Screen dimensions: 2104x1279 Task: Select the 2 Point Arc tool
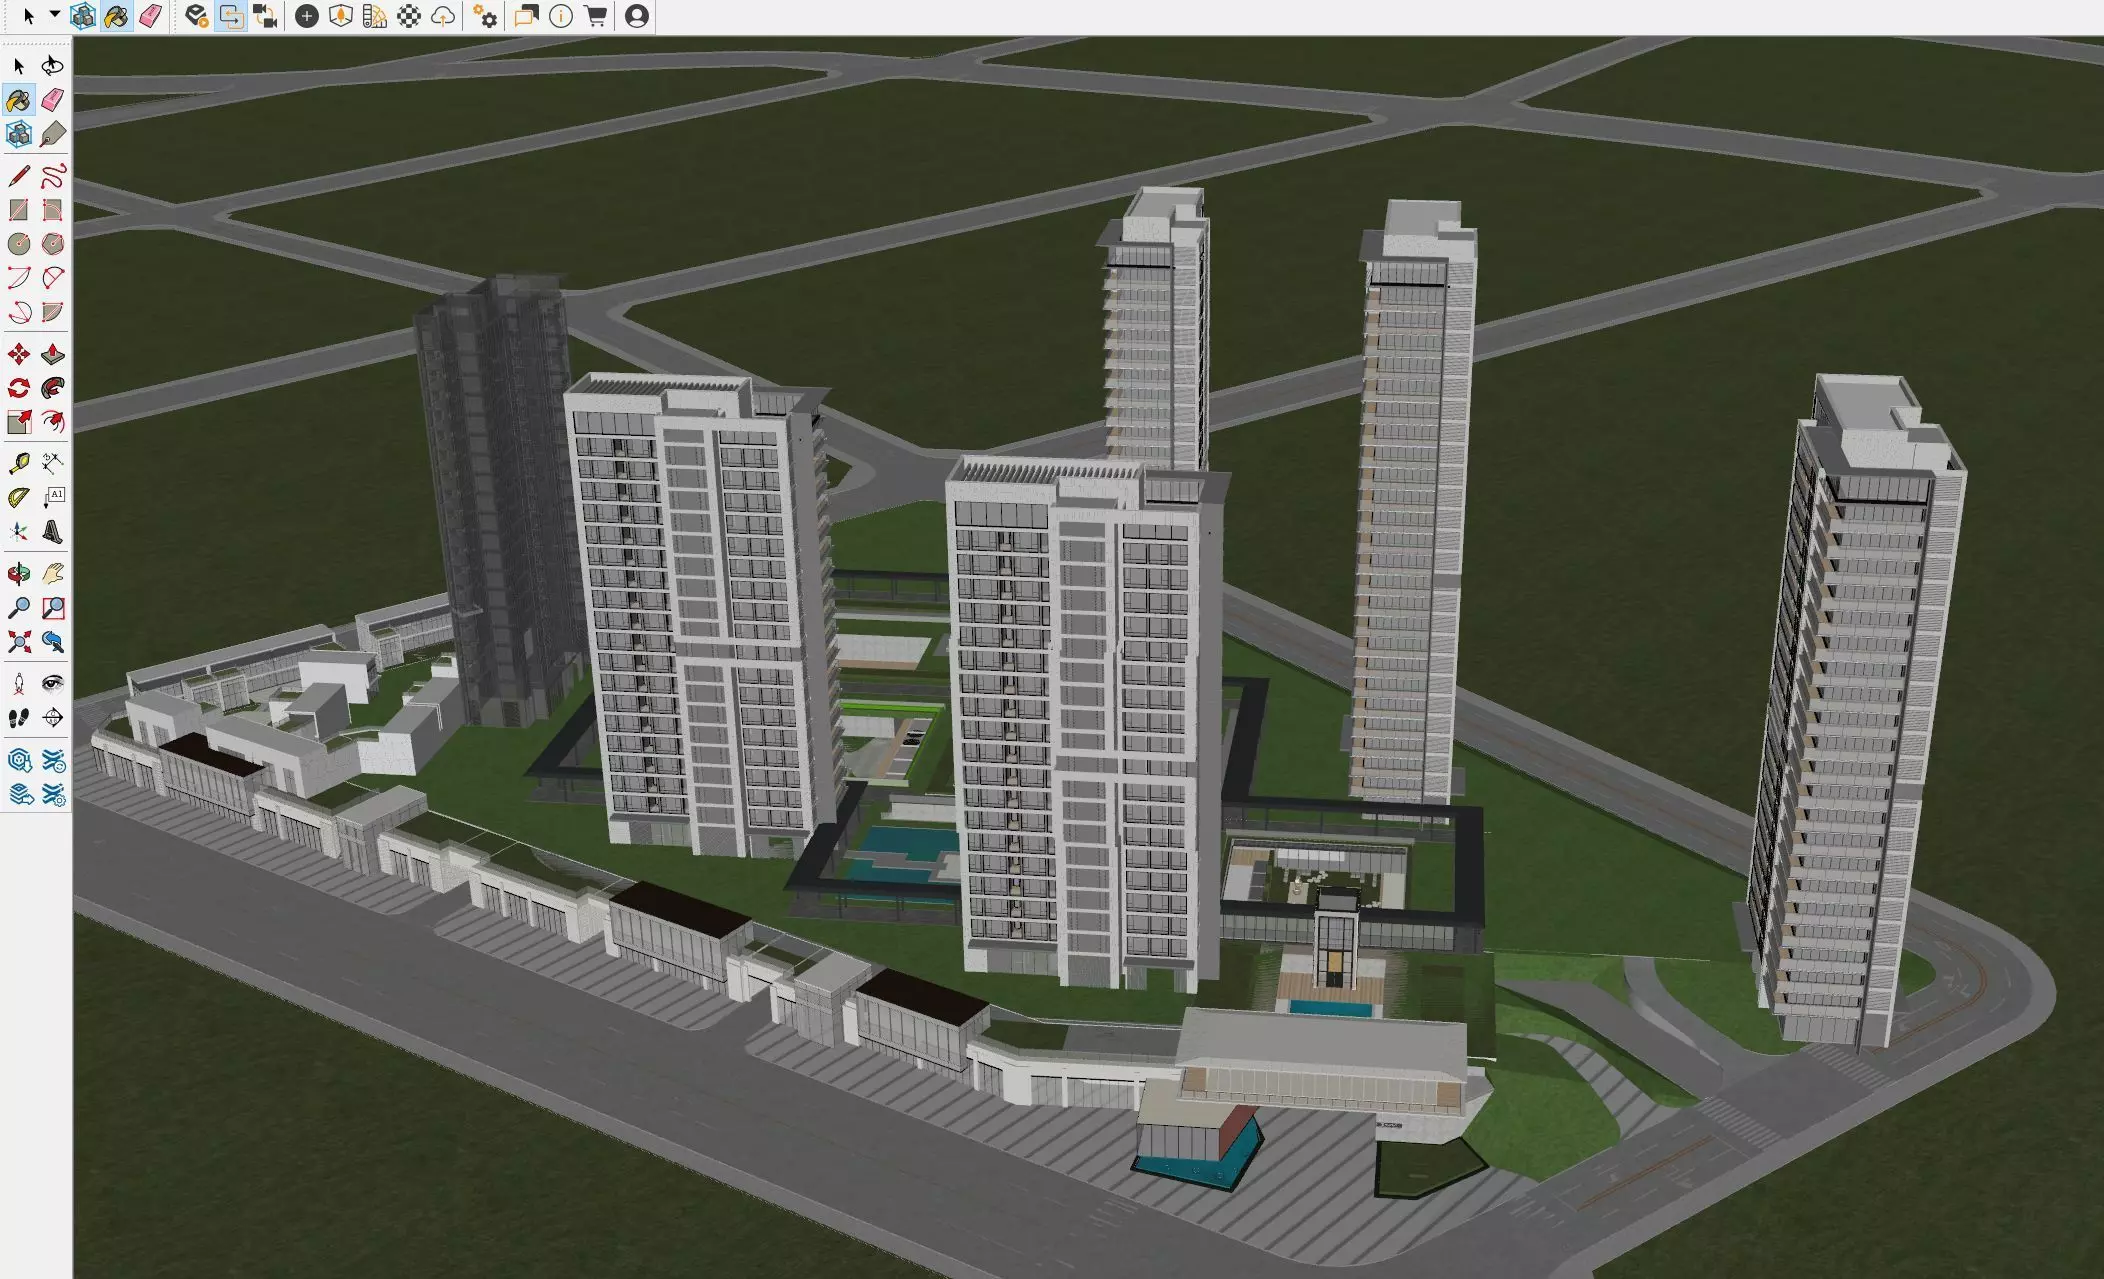click(x=53, y=278)
